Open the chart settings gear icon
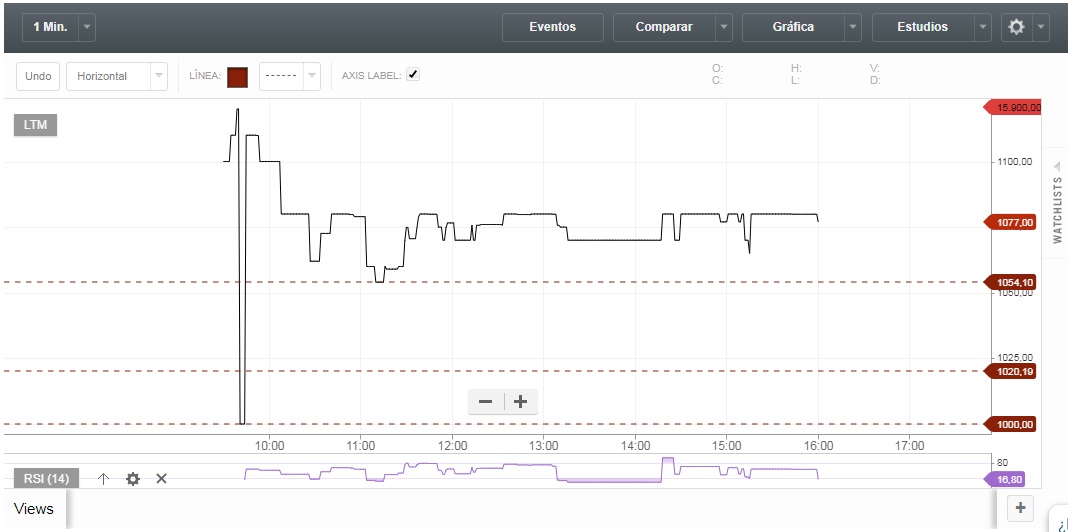Viewport: 1068px width, 532px height. (x=1016, y=27)
